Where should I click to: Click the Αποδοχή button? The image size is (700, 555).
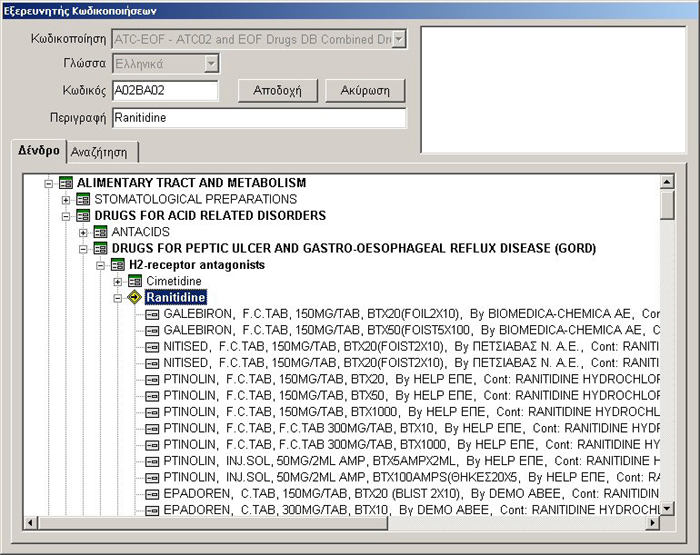click(277, 91)
